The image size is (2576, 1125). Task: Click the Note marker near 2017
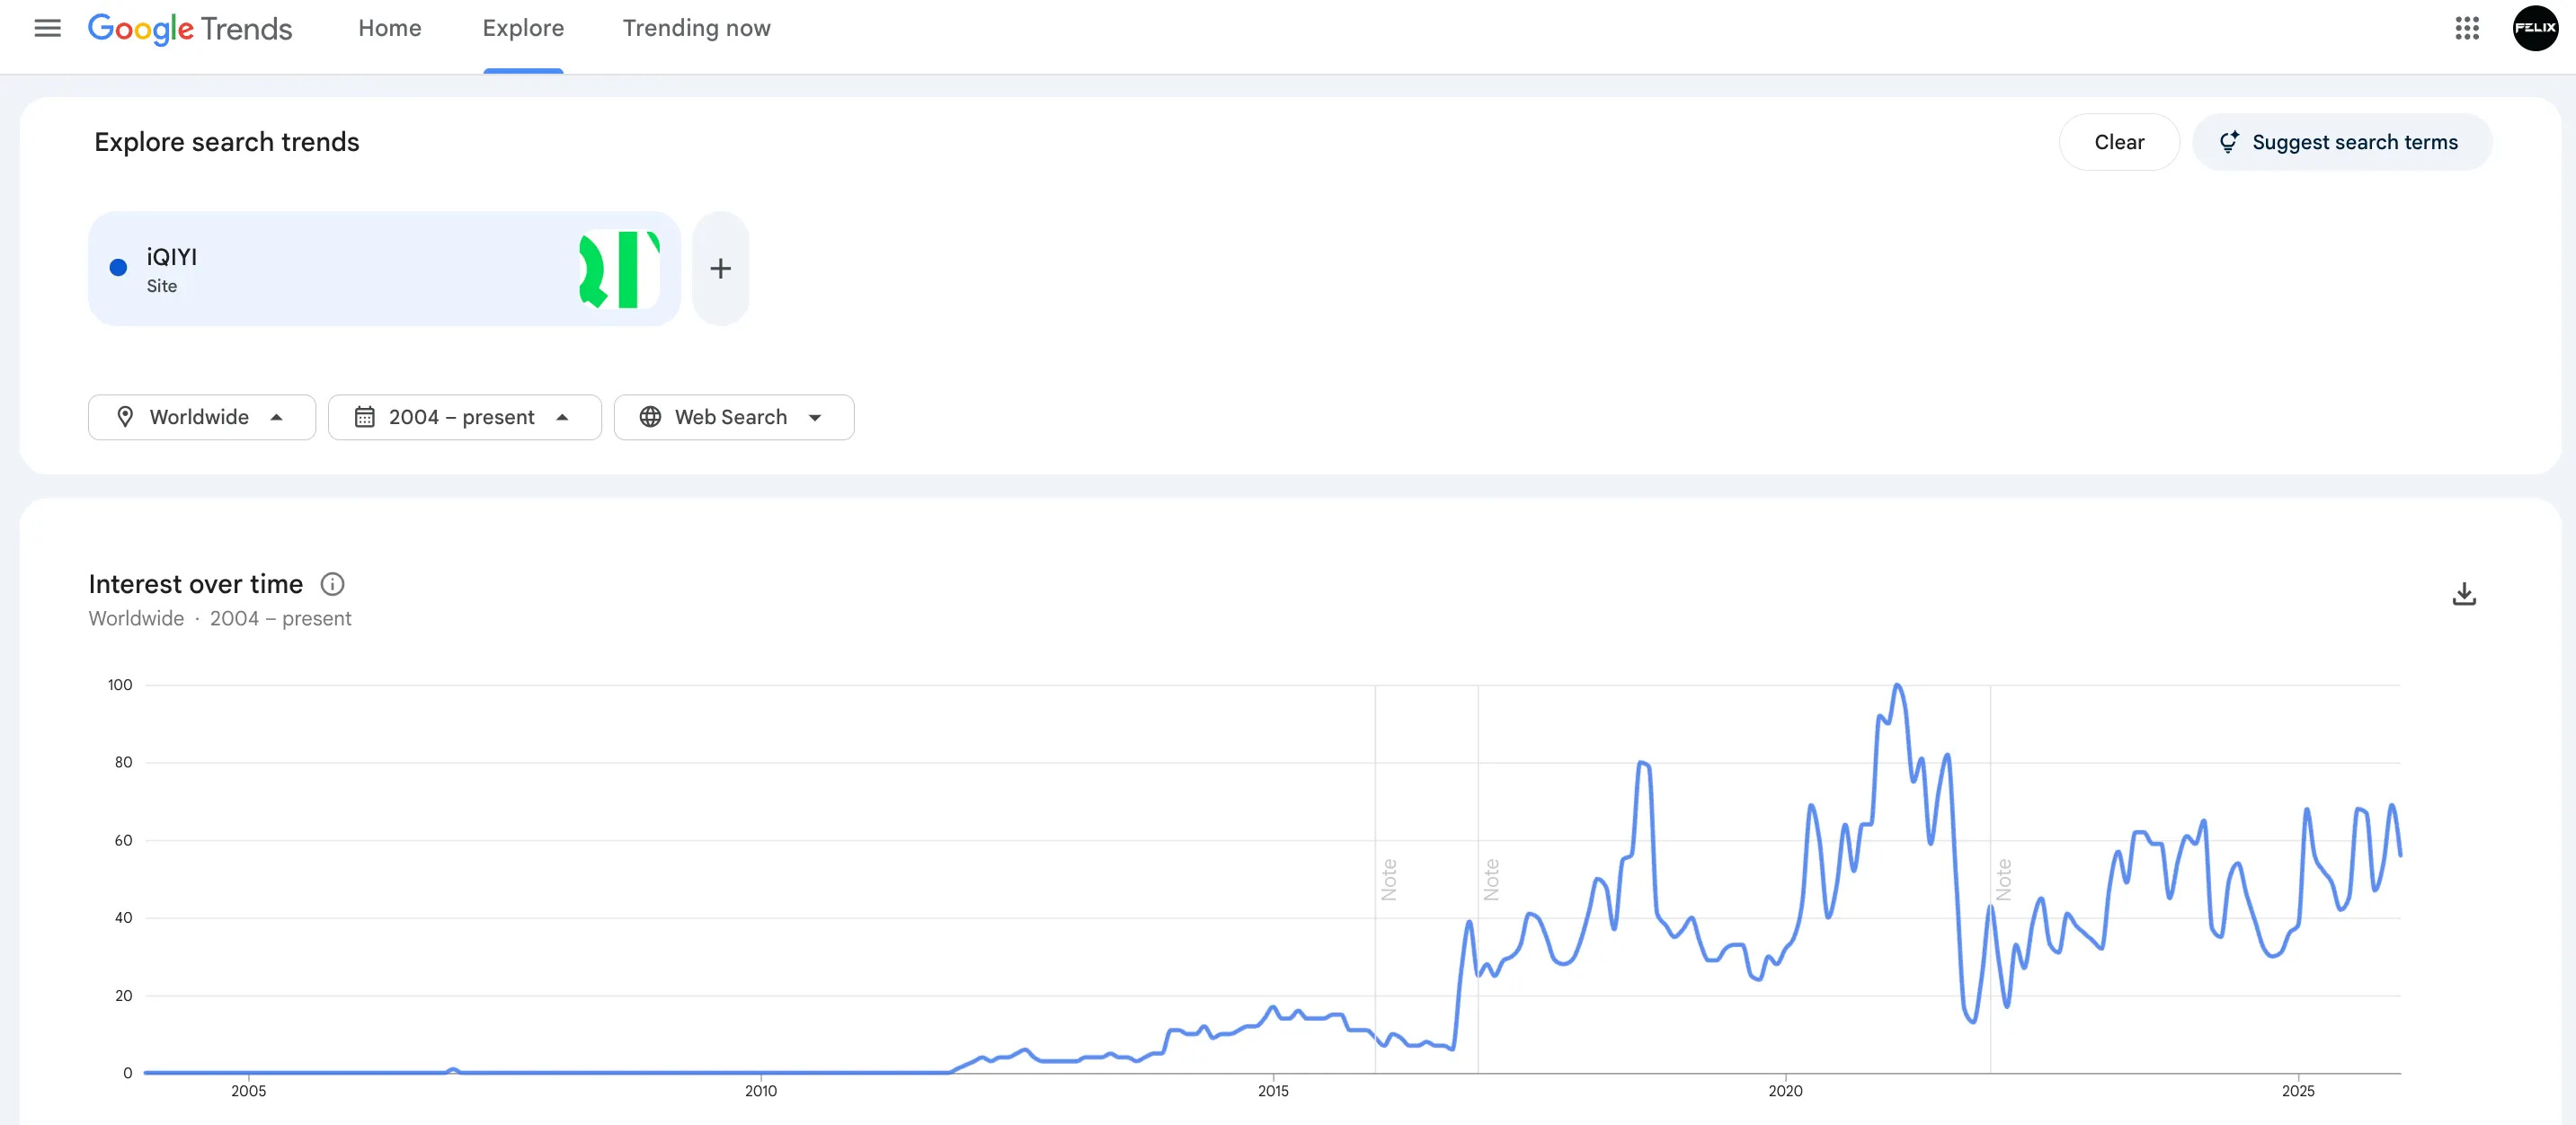click(x=1491, y=879)
